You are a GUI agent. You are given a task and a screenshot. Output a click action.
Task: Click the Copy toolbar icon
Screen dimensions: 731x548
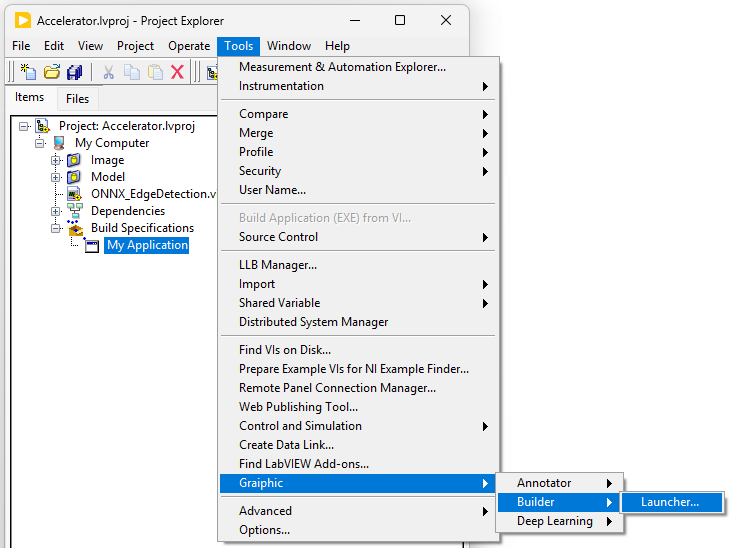(132, 72)
